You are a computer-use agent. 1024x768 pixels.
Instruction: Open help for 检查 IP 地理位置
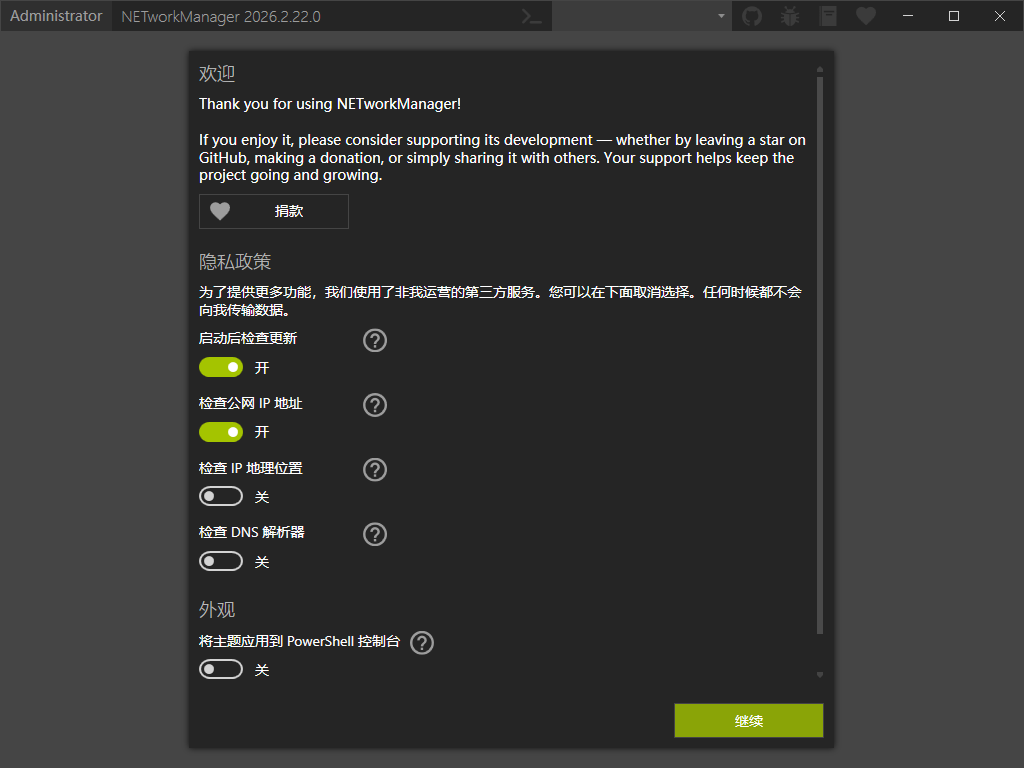click(374, 469)
